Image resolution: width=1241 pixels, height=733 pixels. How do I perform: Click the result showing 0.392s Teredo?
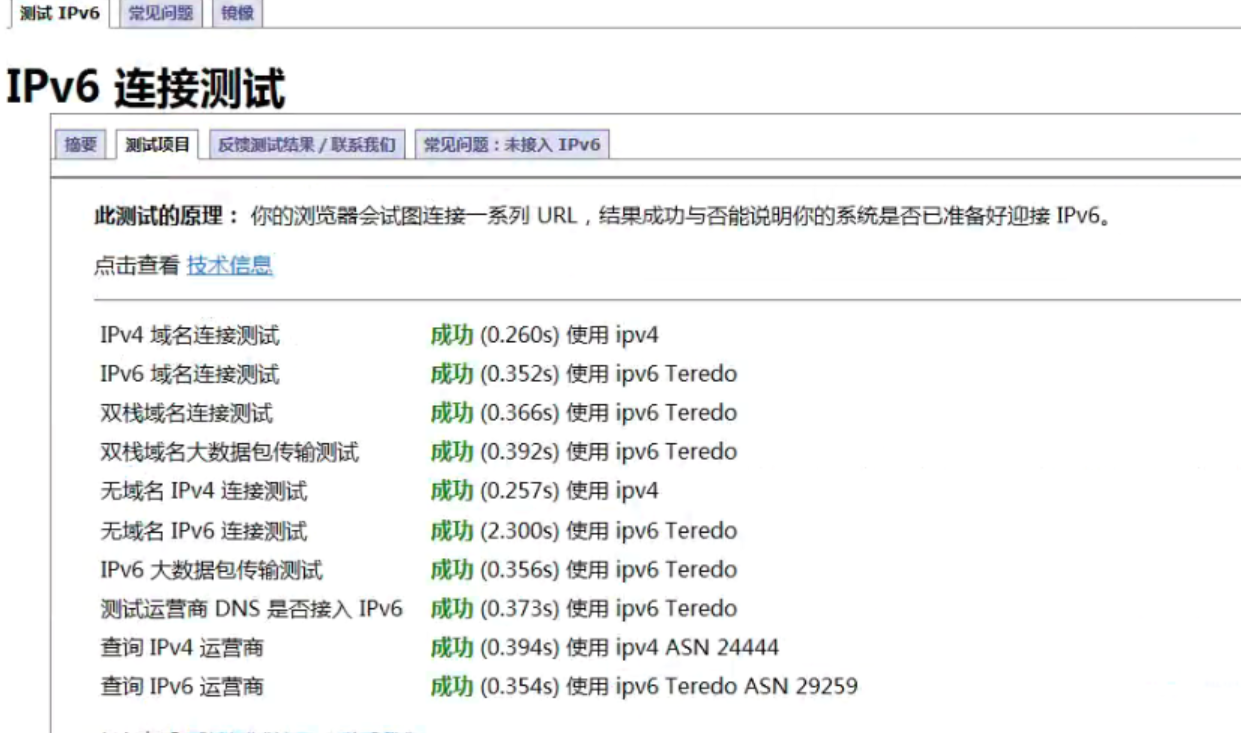click(583, 452)
